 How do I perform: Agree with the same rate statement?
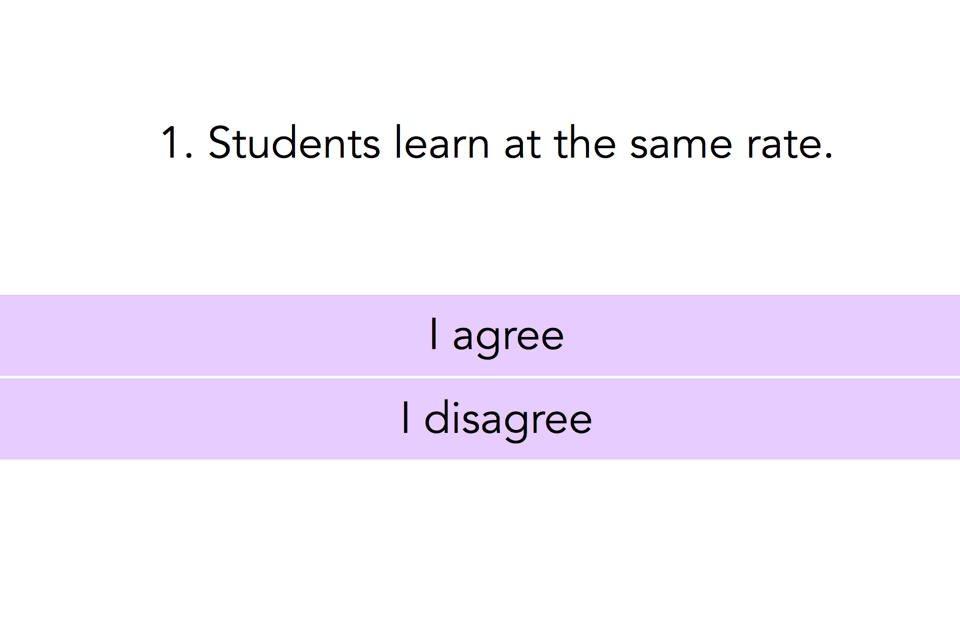480,335
